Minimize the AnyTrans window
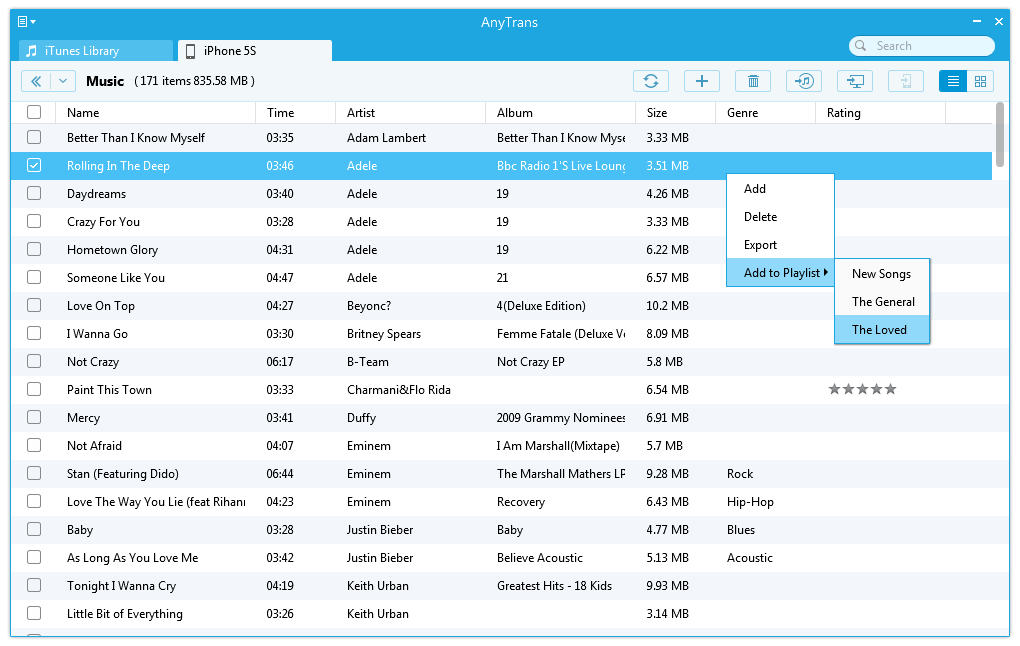This screenshot has width=1020, height=646. click(x=976, y=21)
